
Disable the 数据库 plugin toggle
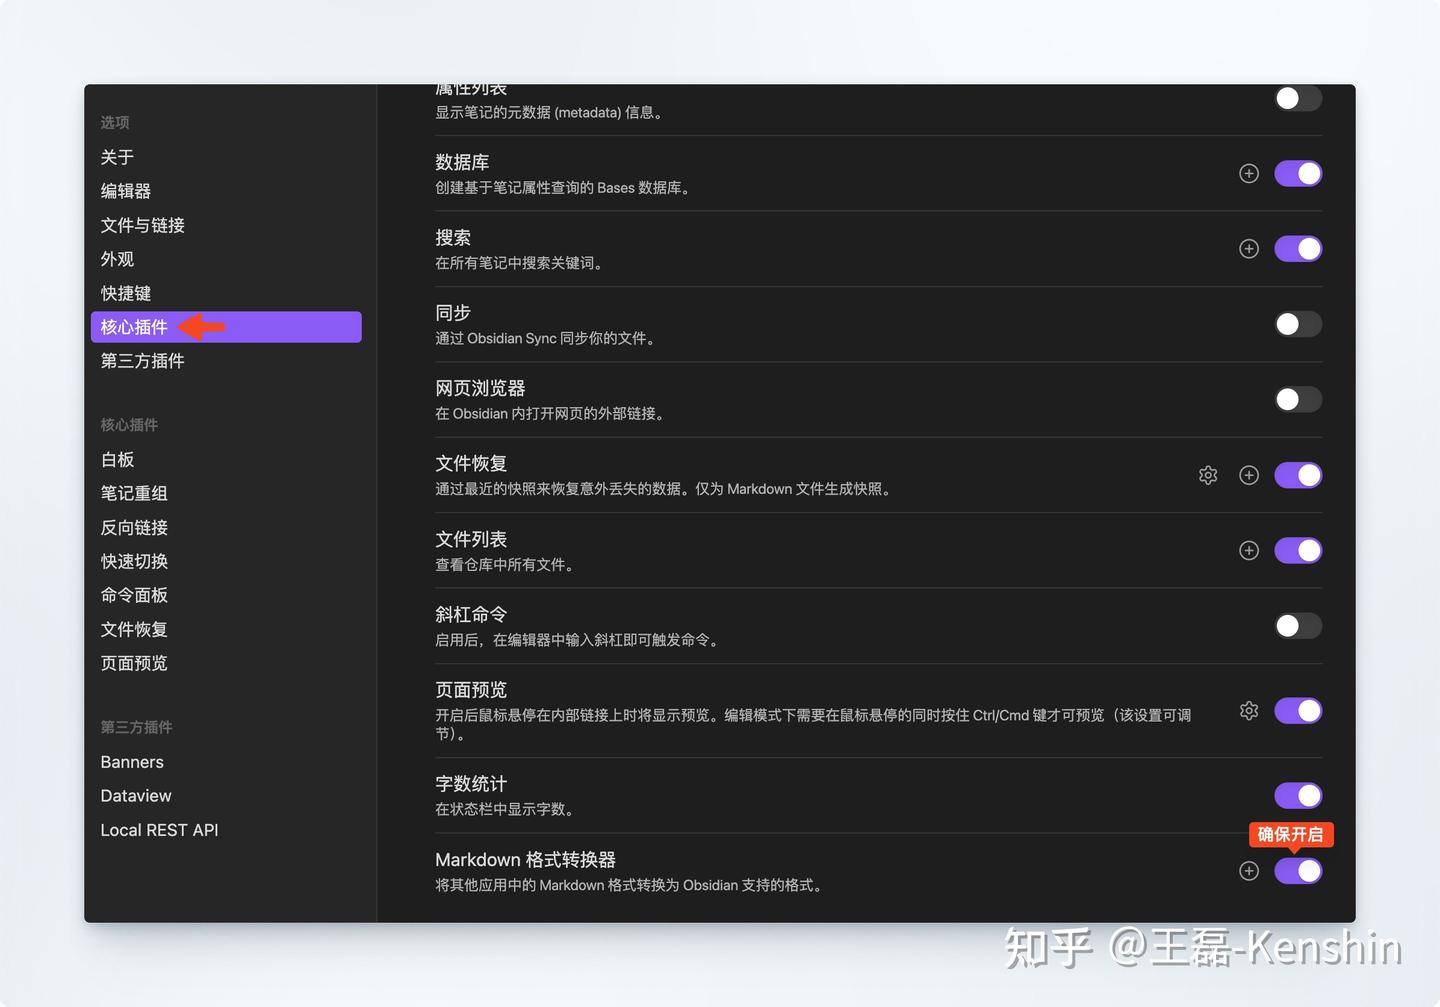[1298, 174]
